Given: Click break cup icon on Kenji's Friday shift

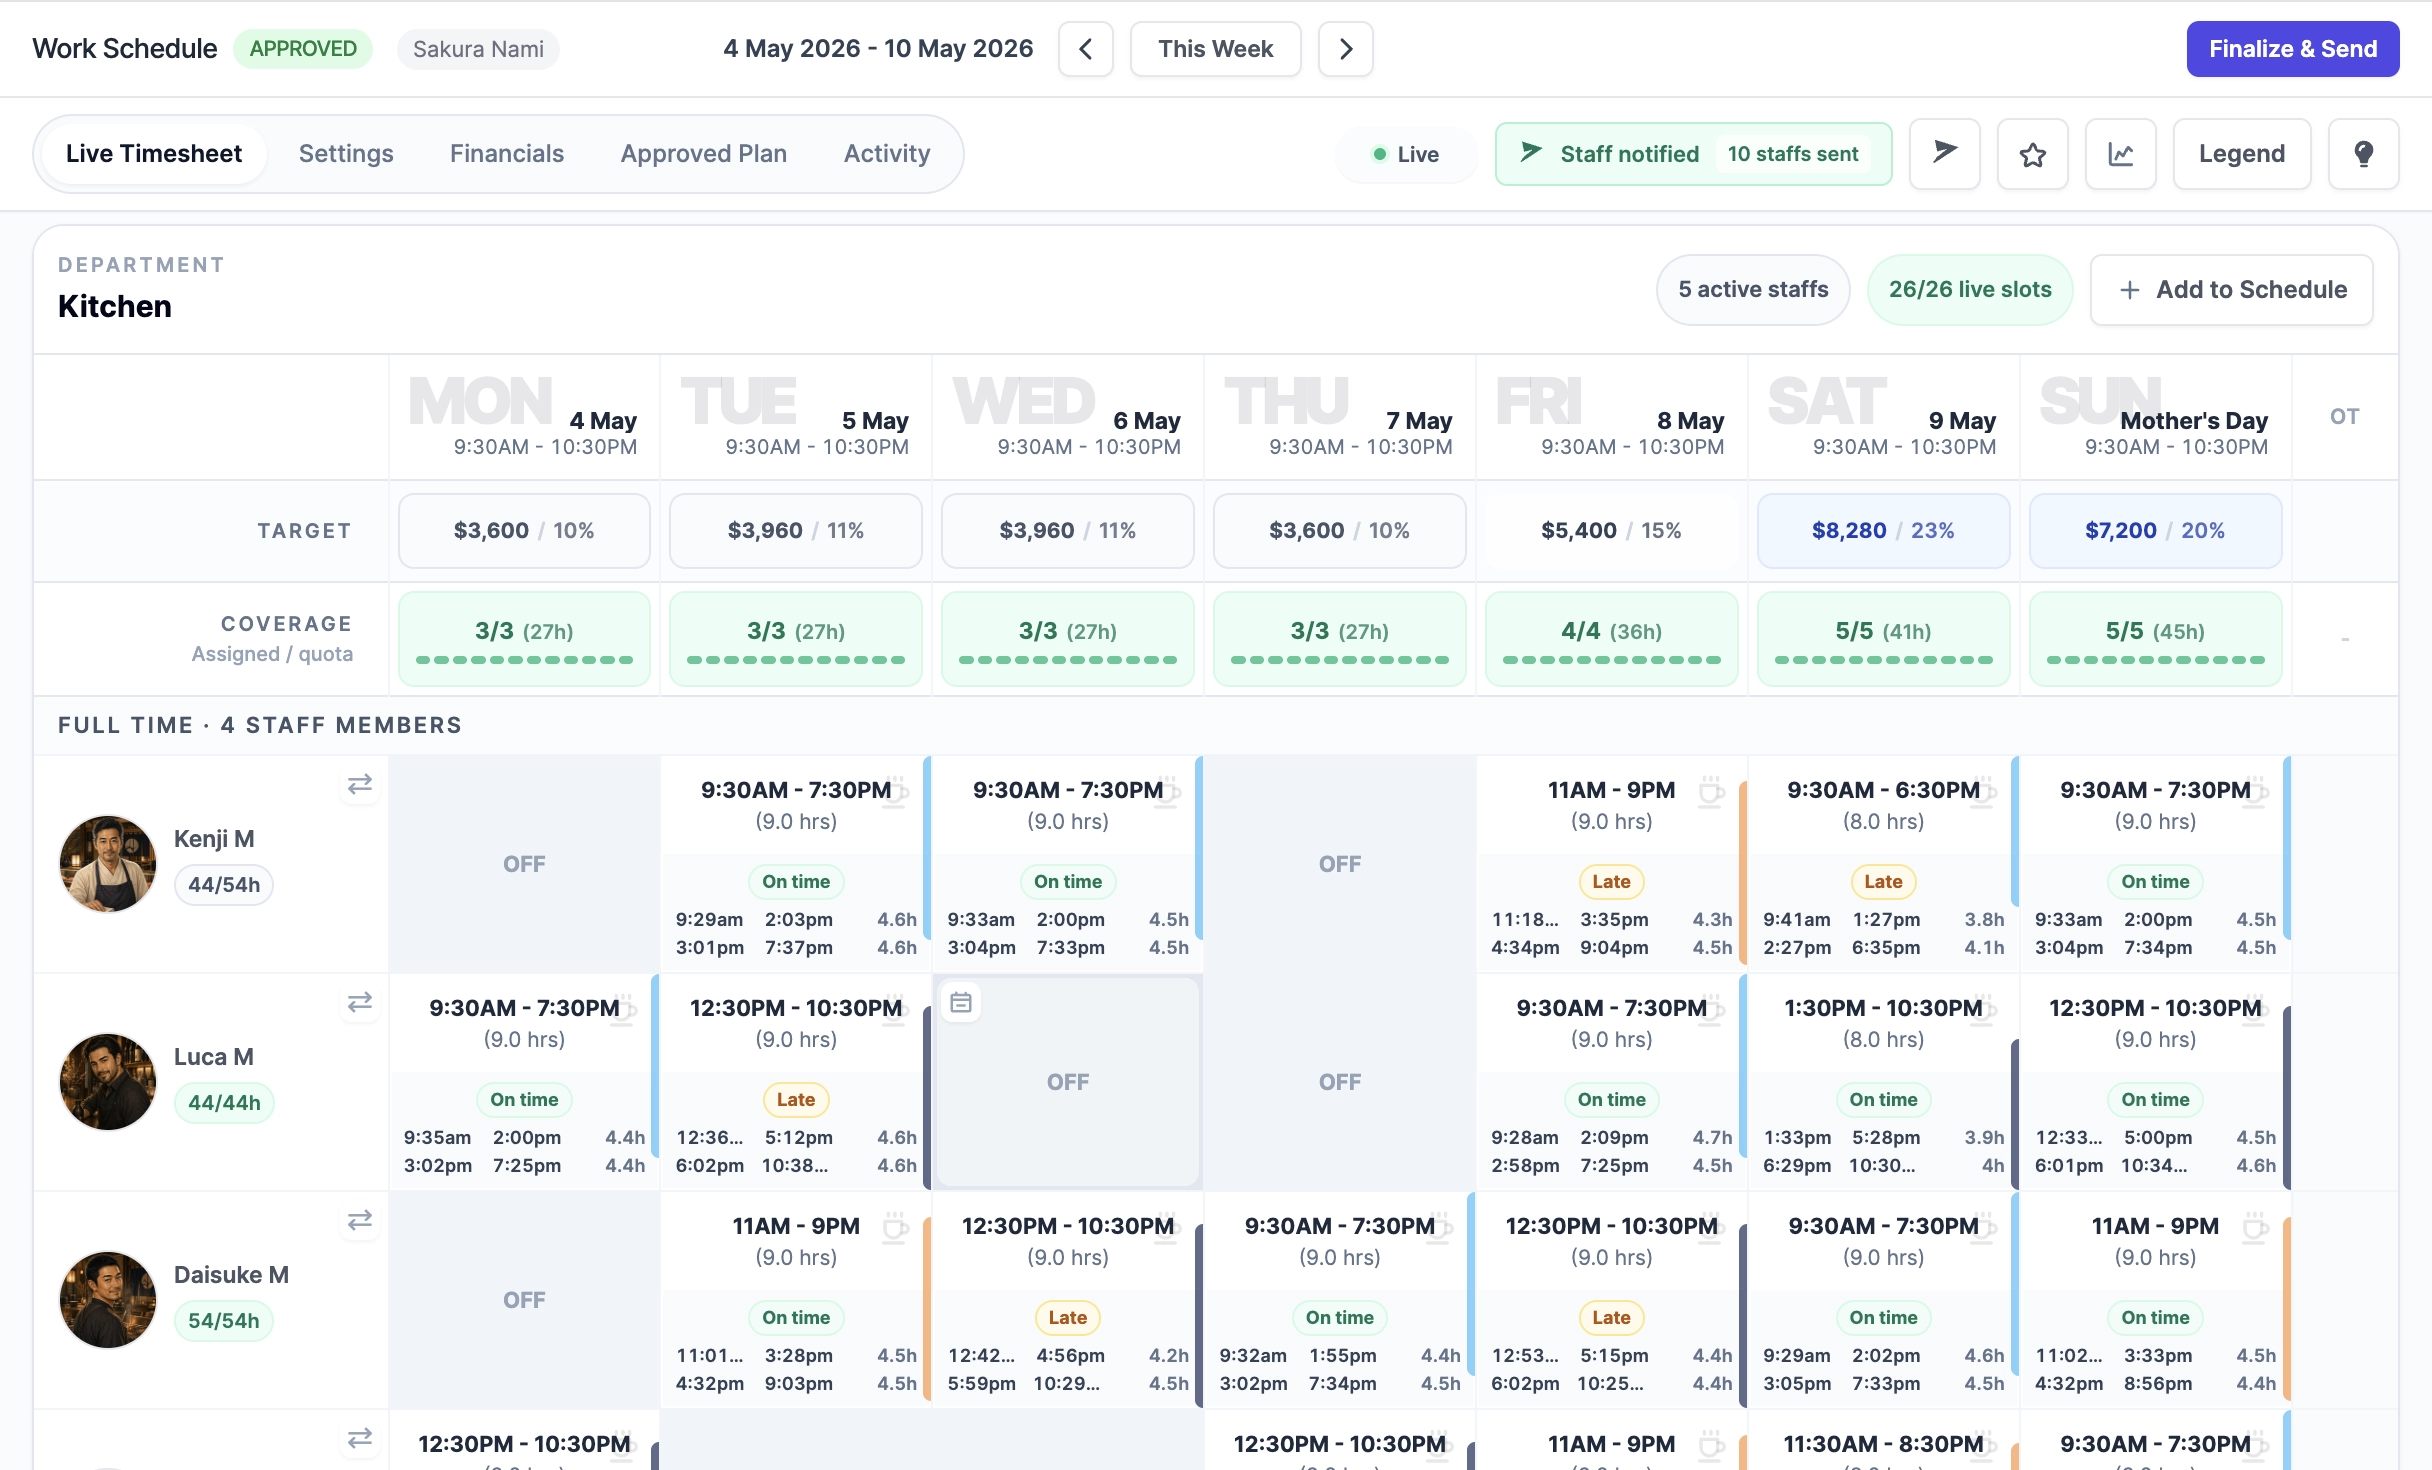Looking at the screenshot, I should pyautogui.click(x=1711, y=791).
